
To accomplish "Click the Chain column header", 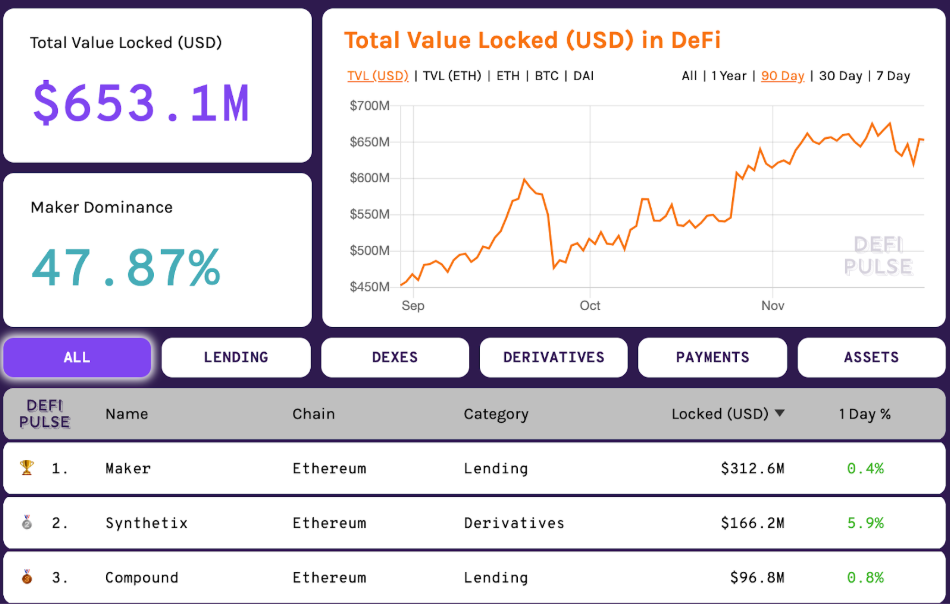I will click(x=313, y=414).
